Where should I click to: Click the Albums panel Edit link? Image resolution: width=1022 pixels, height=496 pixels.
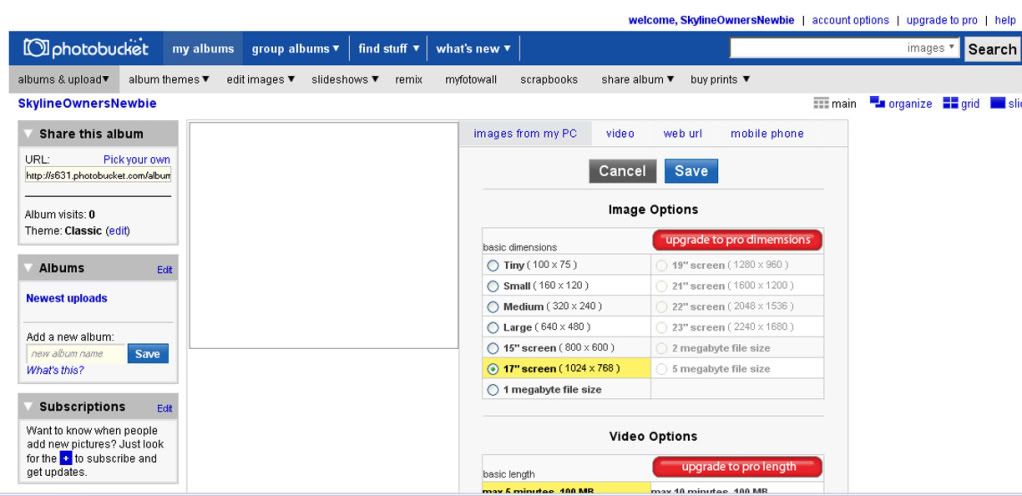(x=164, y=269)
